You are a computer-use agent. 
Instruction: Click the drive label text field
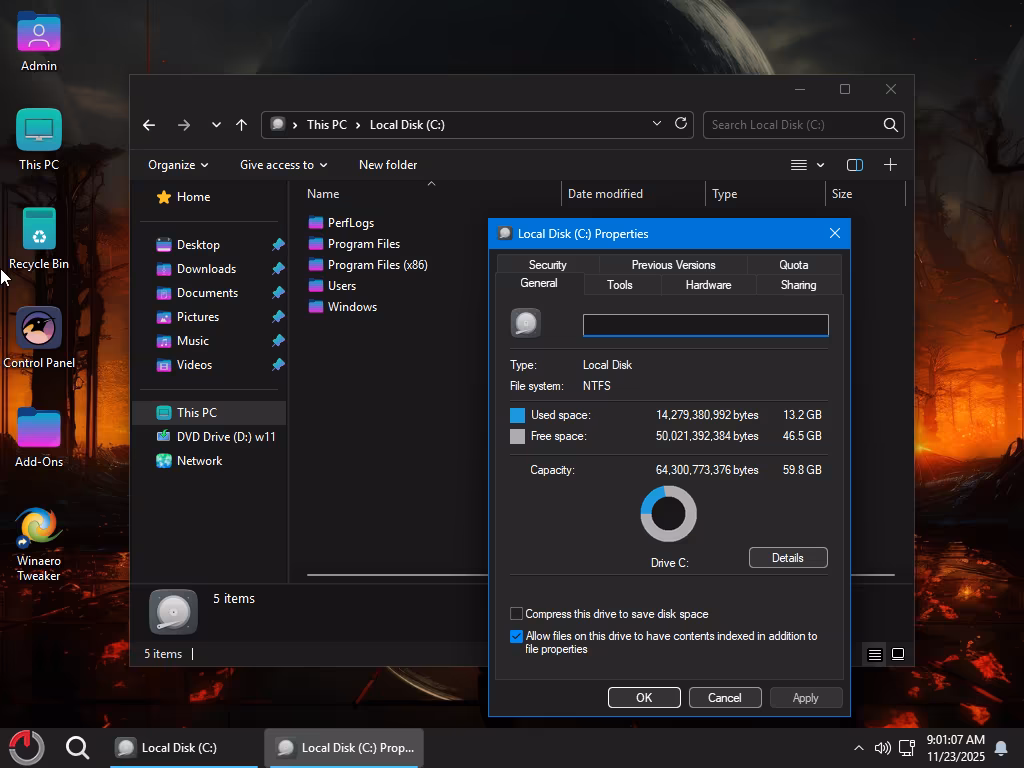(x=705, y=325)
